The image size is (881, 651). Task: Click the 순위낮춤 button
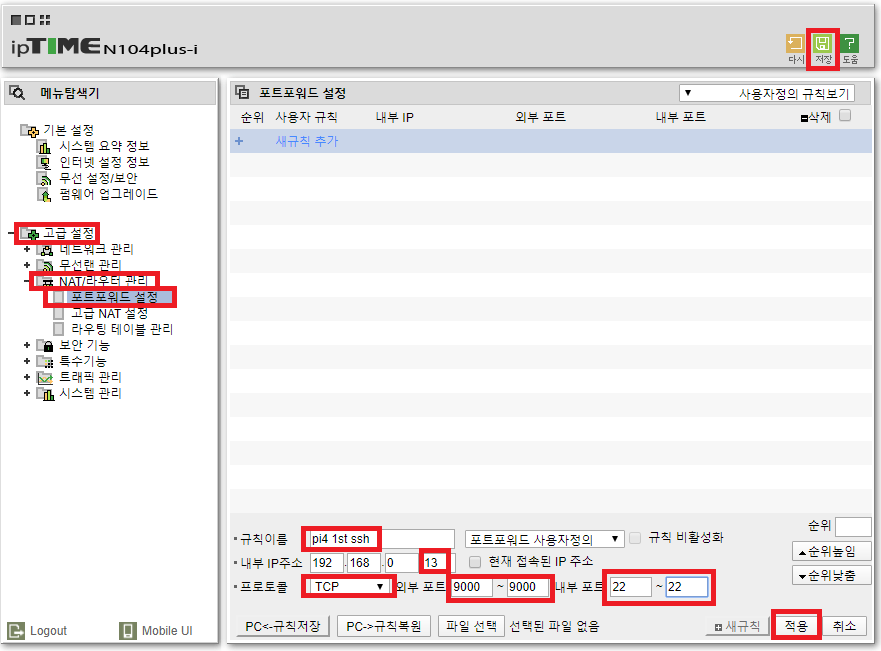[x=832, y=575]
